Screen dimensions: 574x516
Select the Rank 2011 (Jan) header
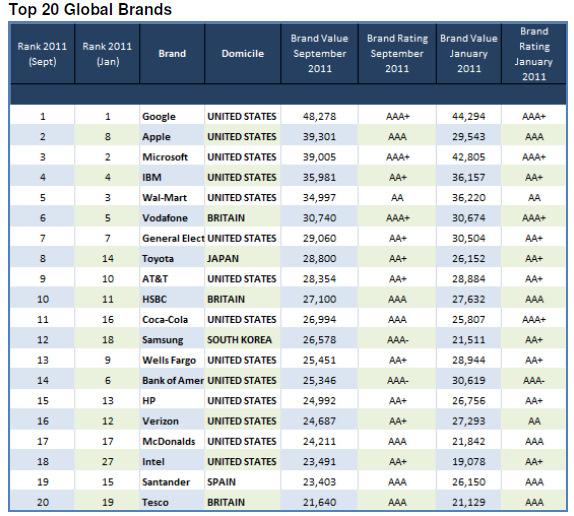(107, 54)
